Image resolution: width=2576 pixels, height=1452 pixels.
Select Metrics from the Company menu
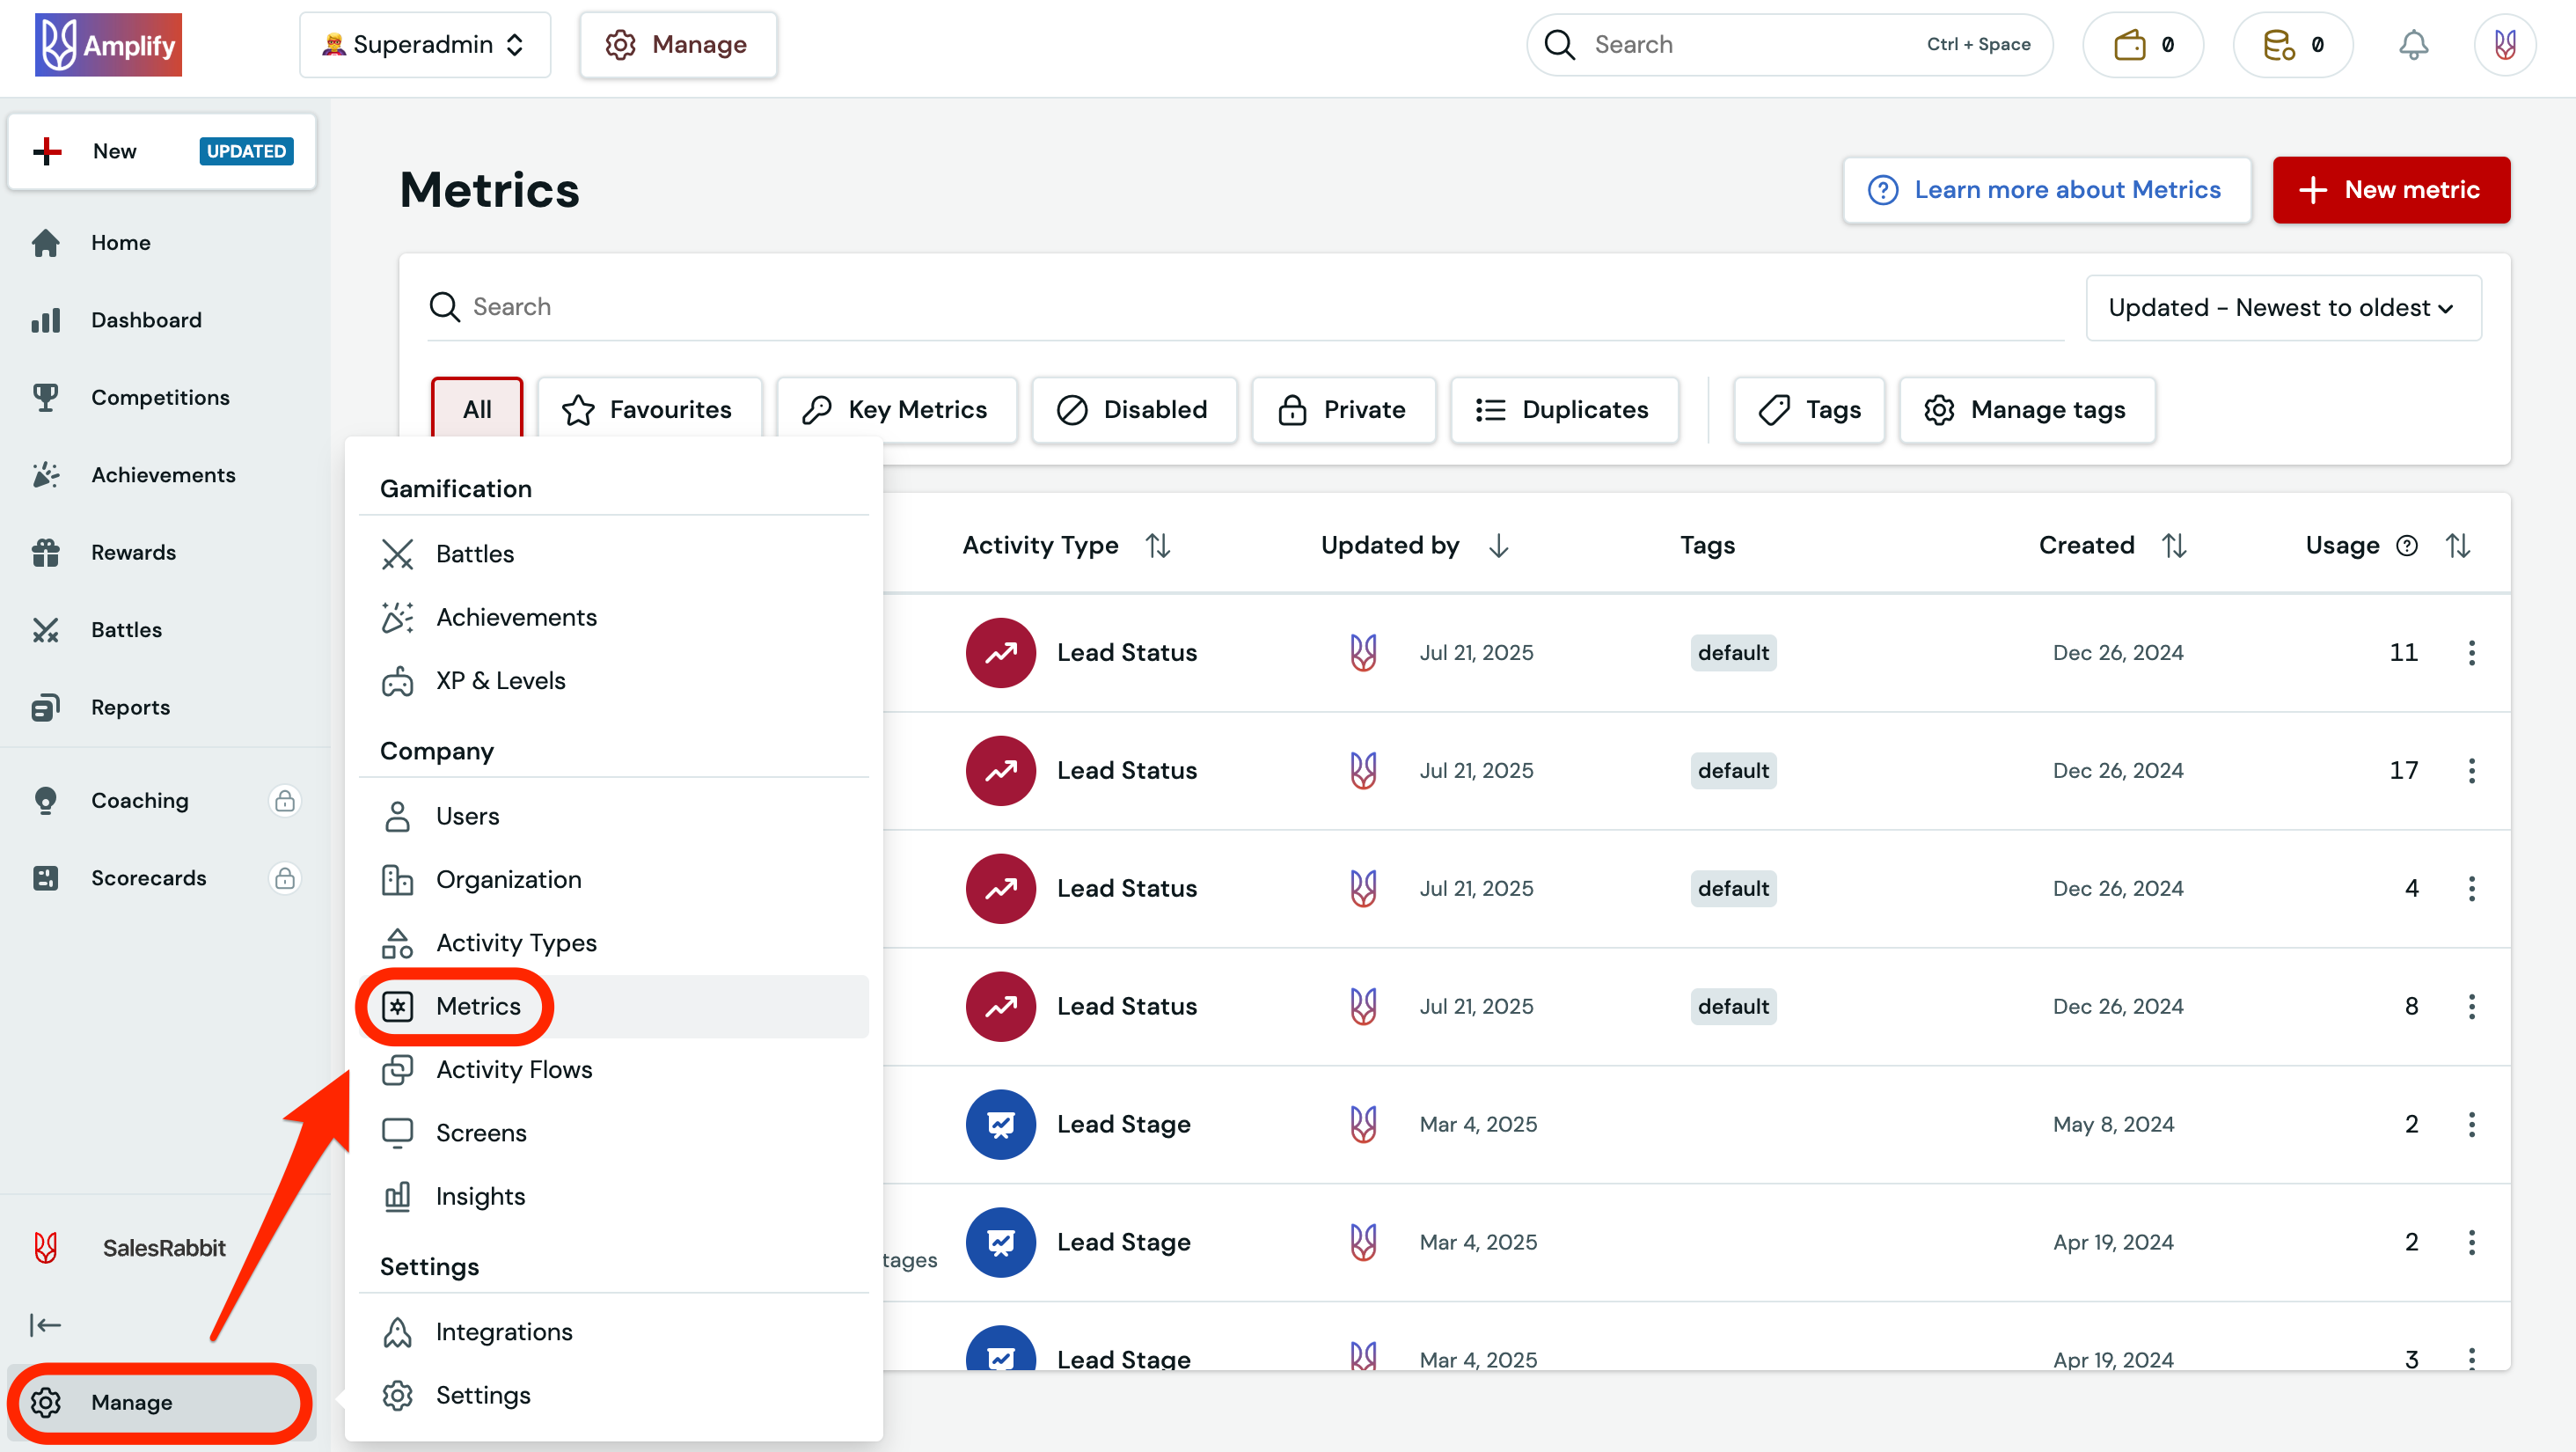tap(478, 1006)
